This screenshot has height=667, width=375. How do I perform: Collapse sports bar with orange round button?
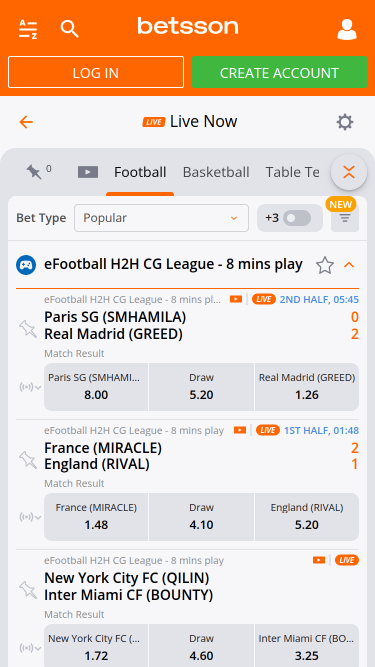point(349,172)
